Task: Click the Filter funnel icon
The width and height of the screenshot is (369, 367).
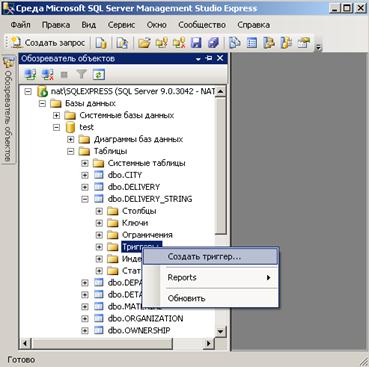Action: click(x=82, y=74)
